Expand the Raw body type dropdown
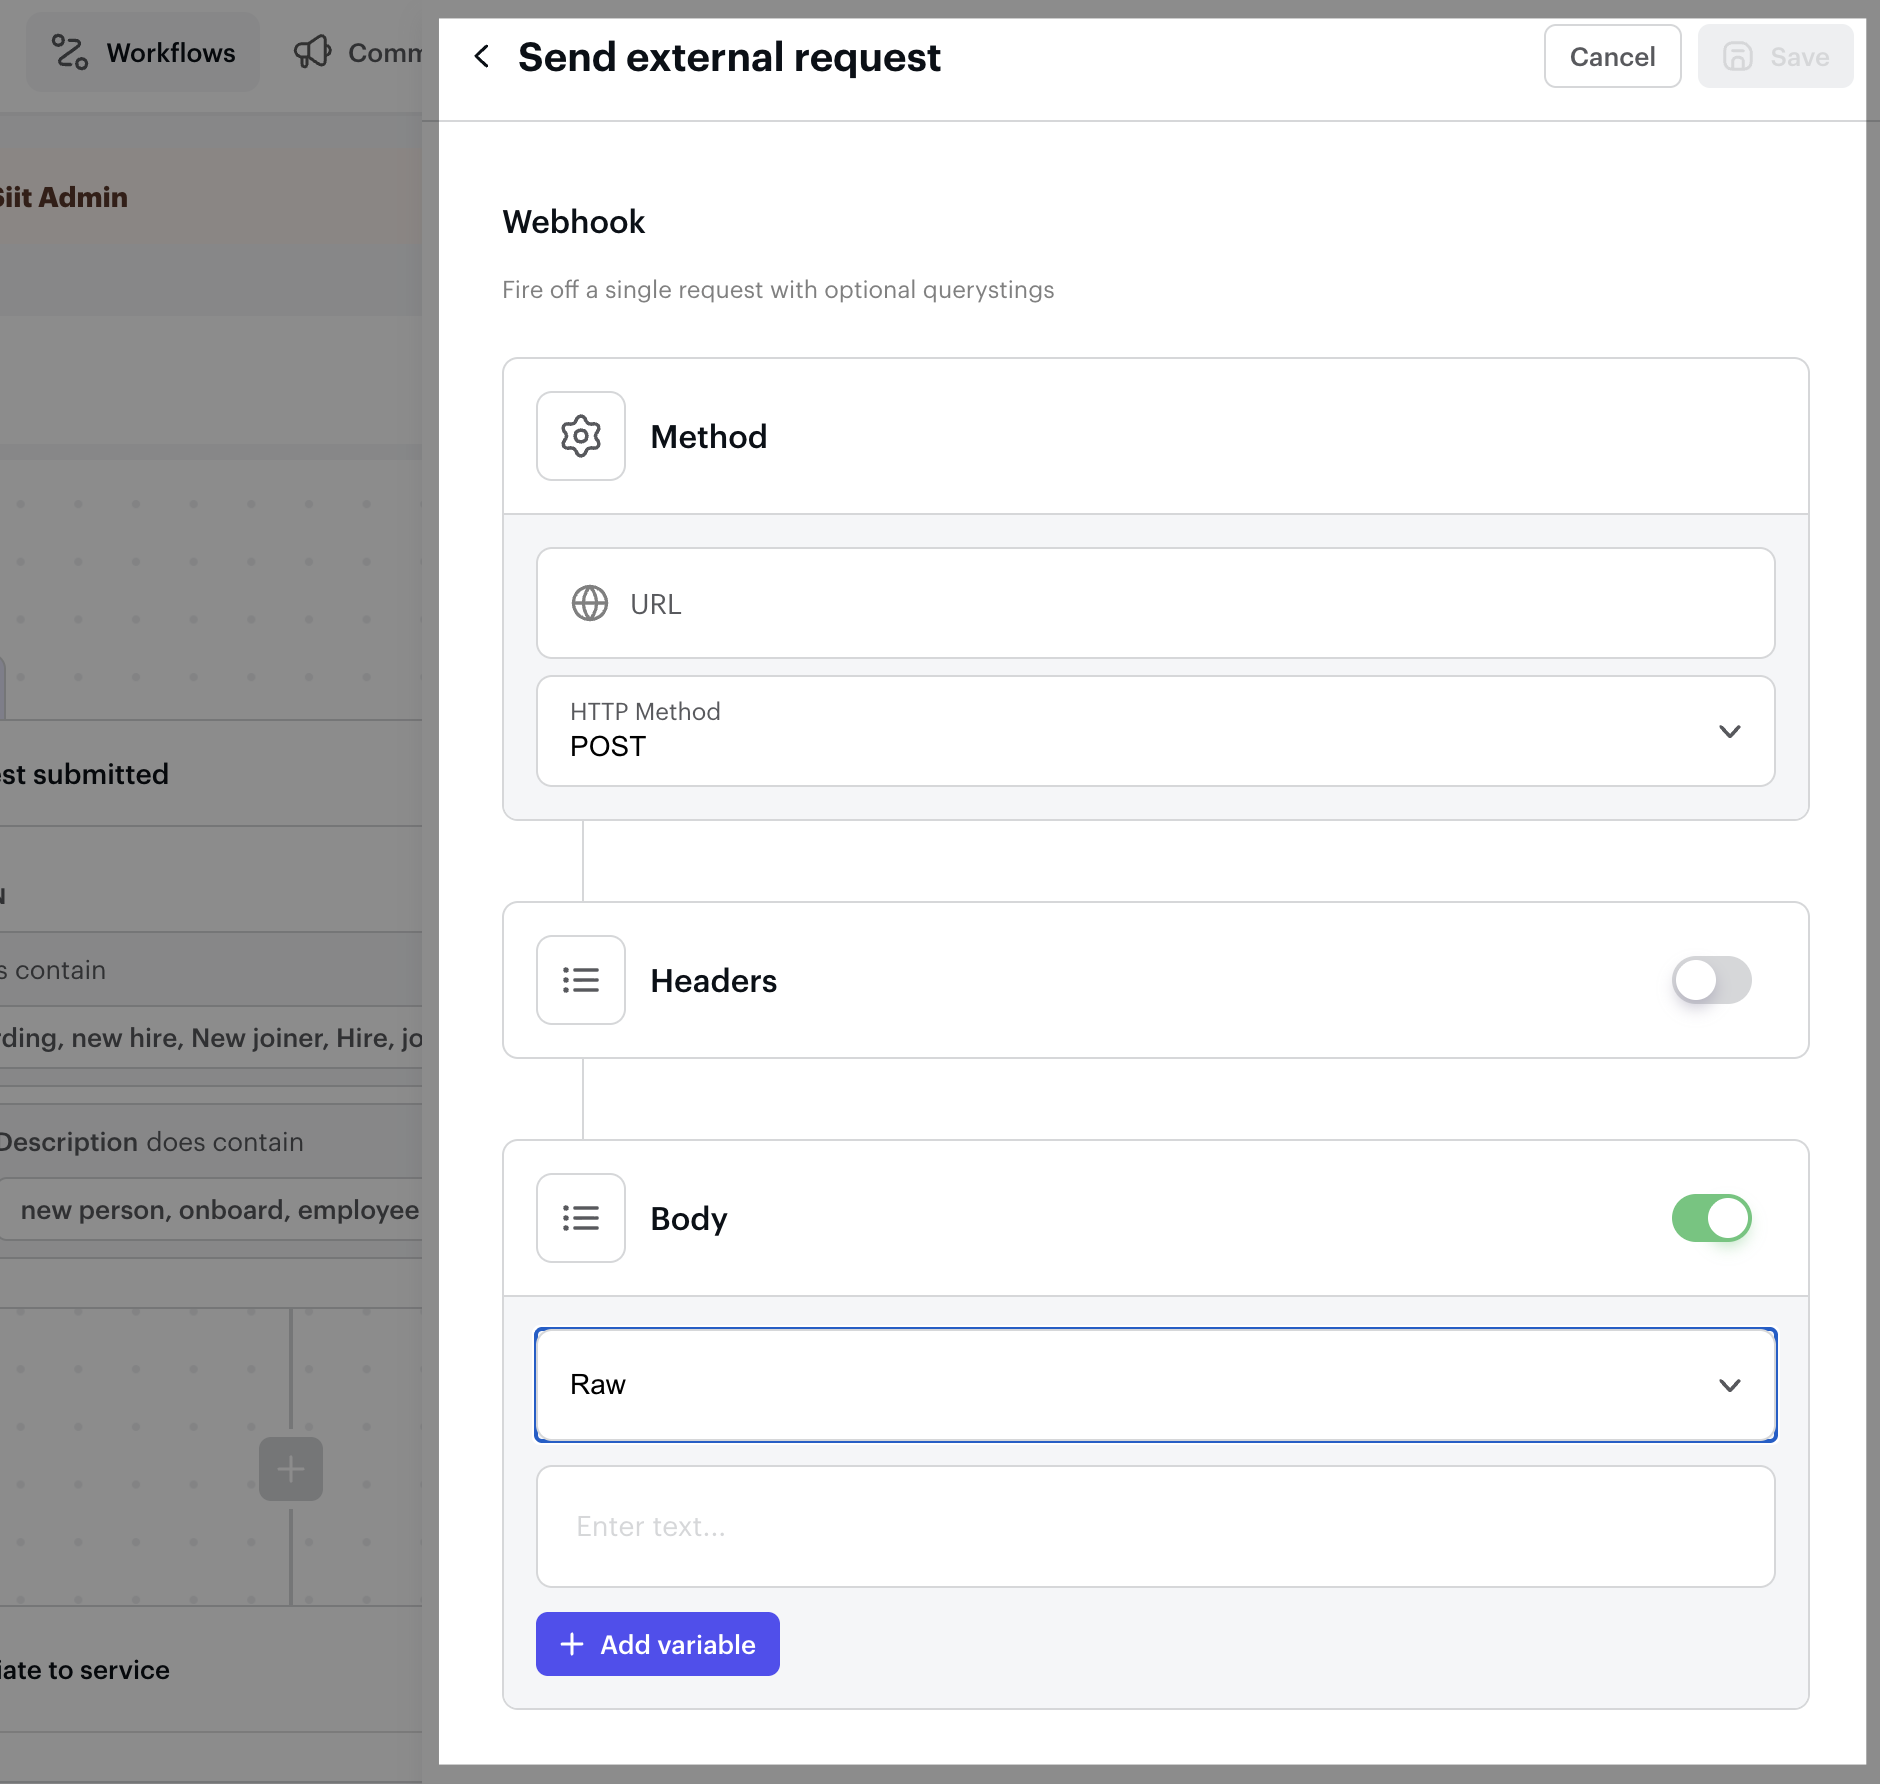Screen dimensions: 1880x1784 click(x=1155, y=1385)
